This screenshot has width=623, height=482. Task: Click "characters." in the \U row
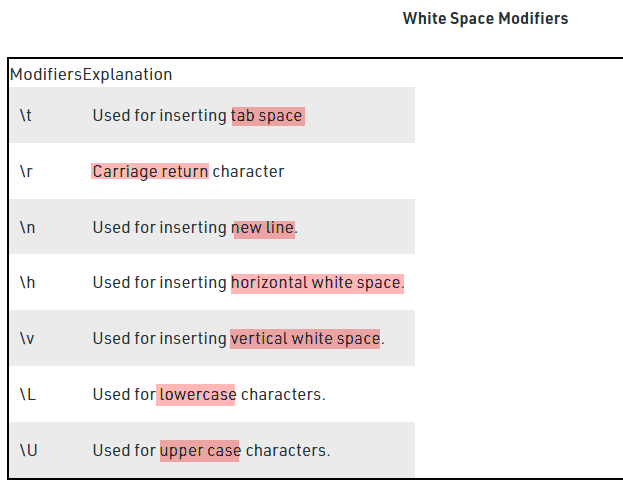coord(287,450)
